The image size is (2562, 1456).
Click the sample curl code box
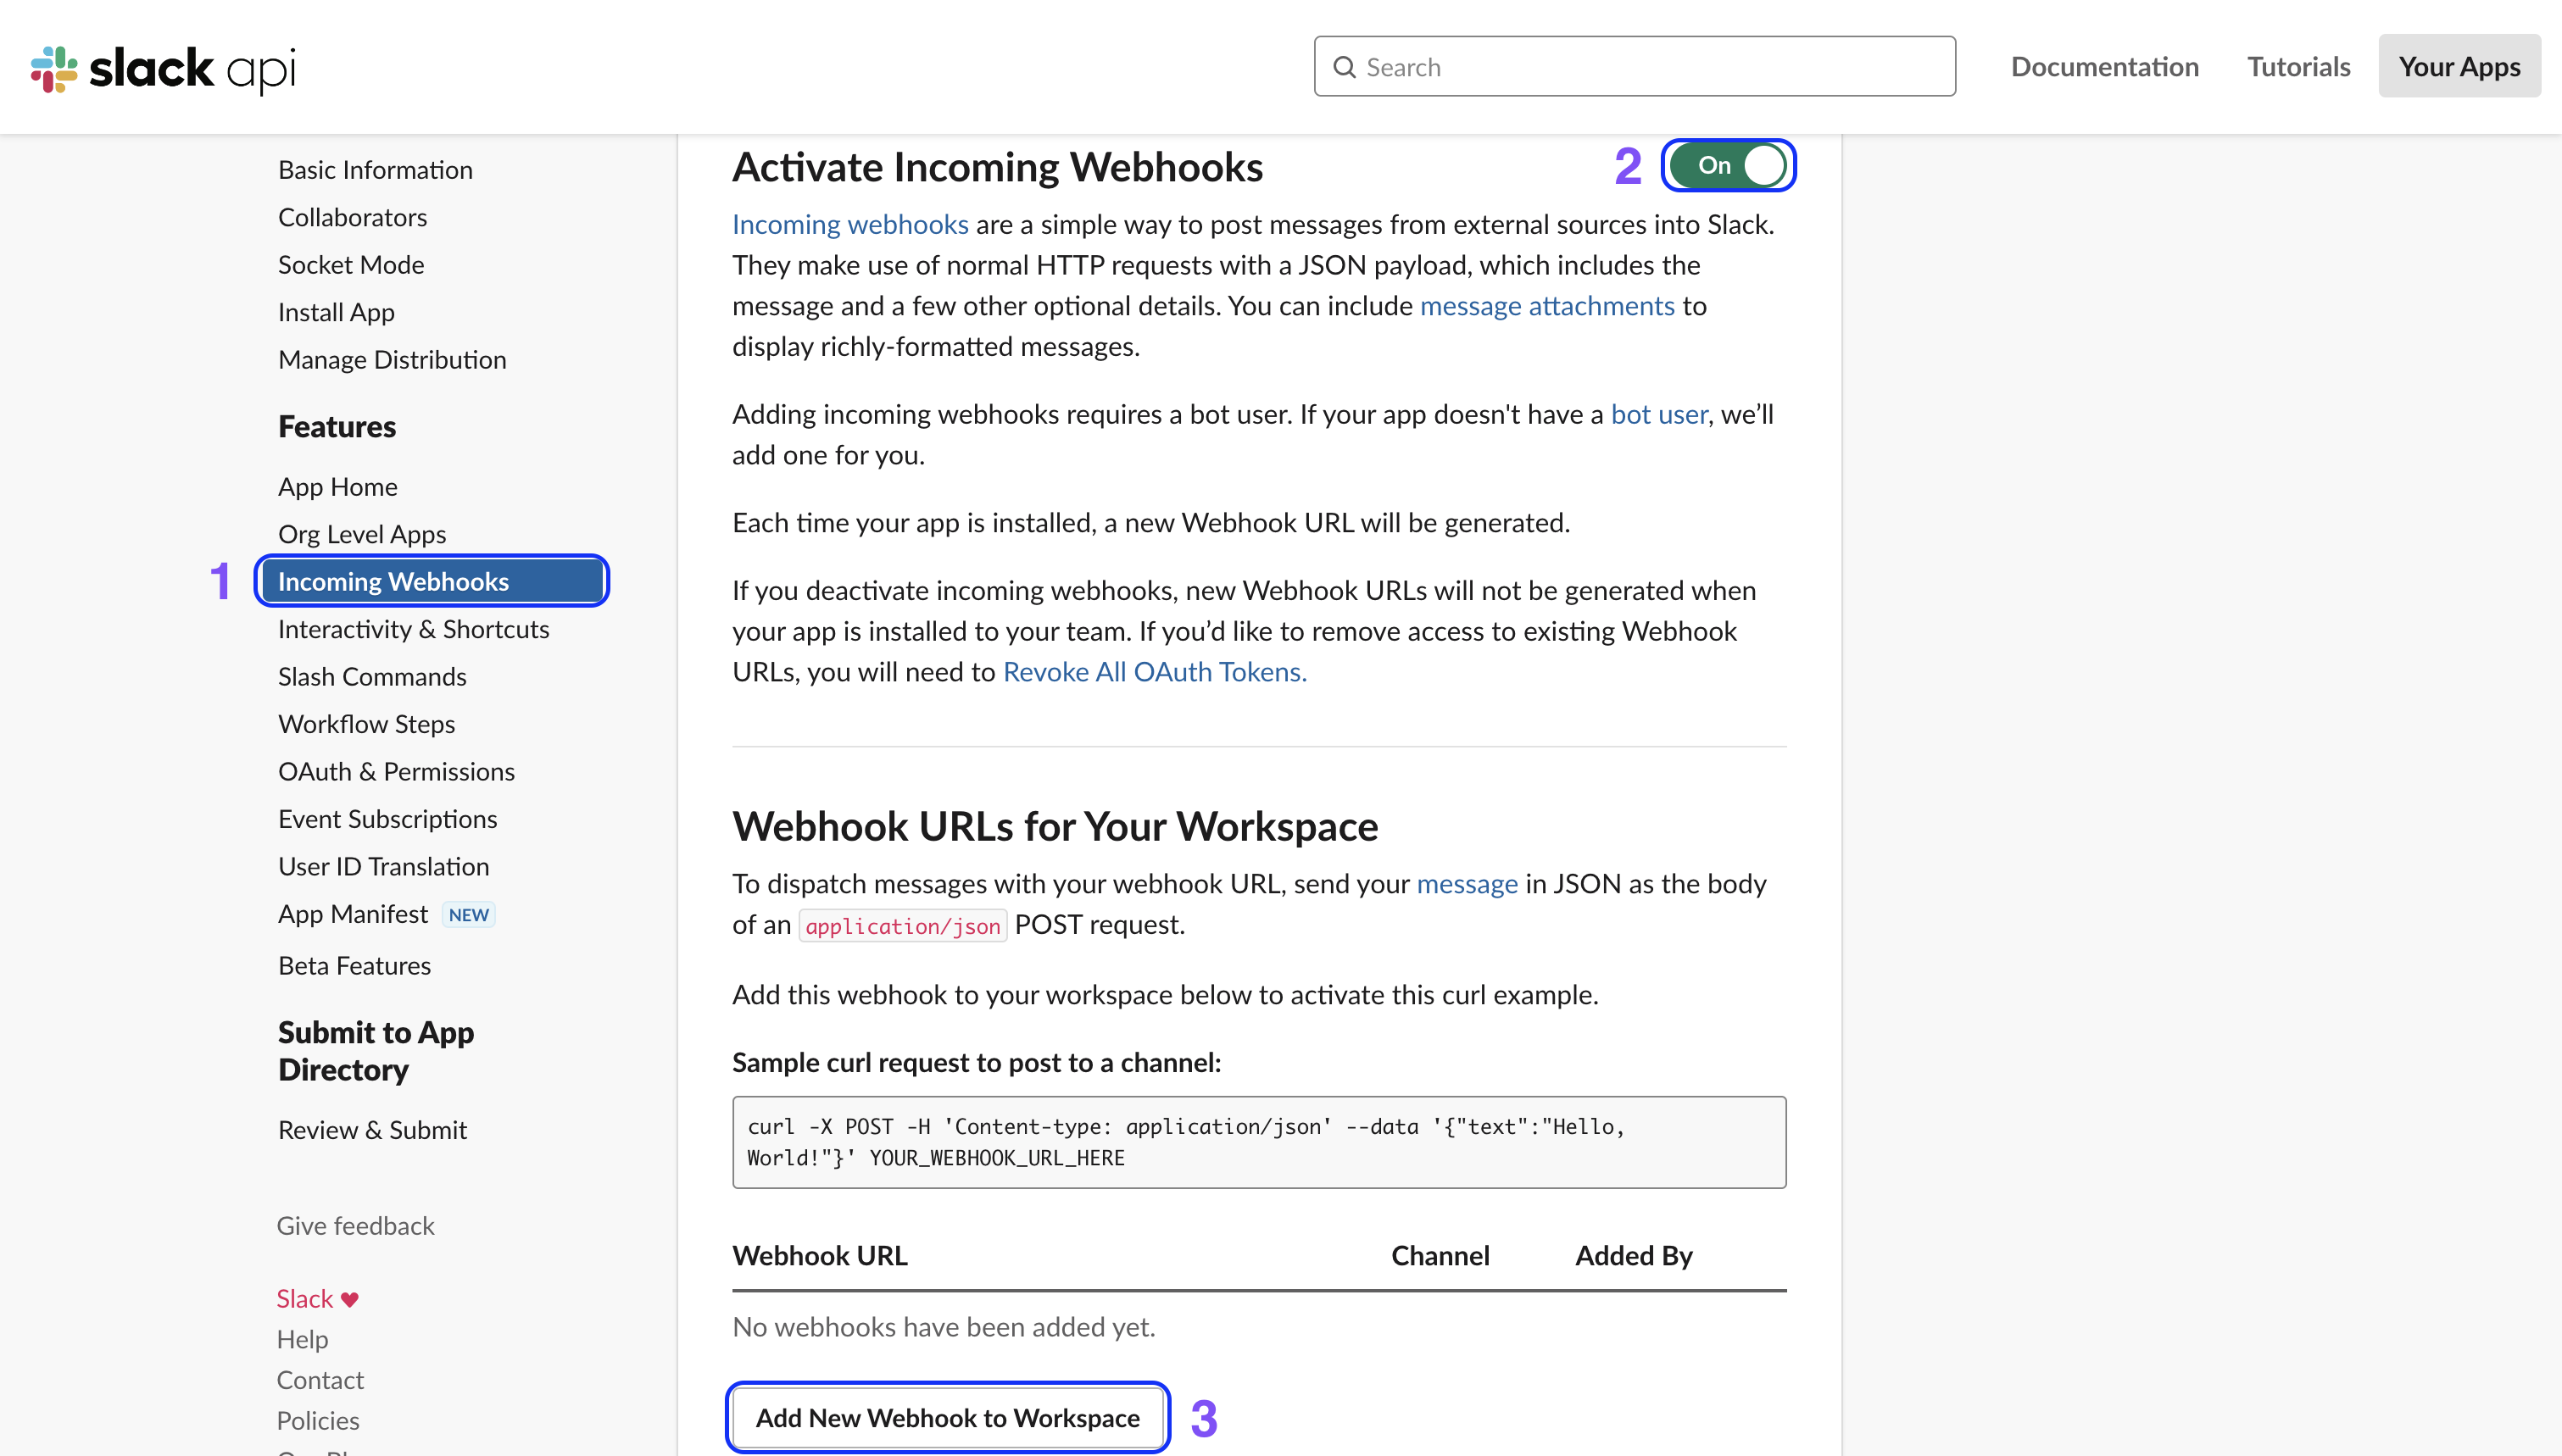pyautogui.click(x=1258, y=1142)
